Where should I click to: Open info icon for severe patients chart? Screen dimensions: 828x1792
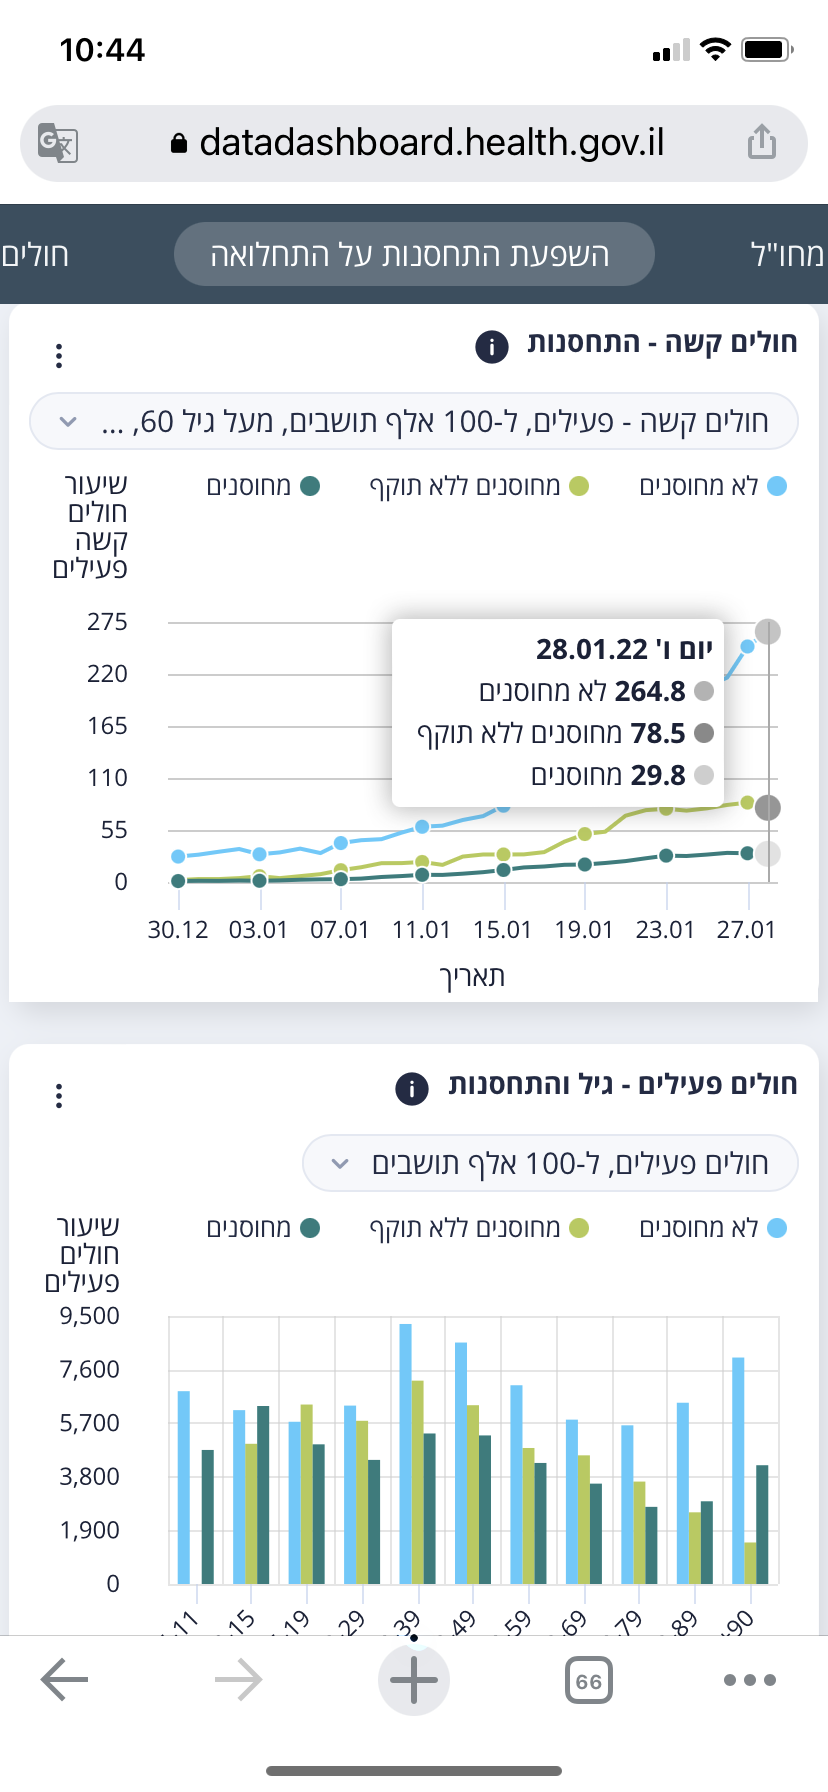[491, 347]
